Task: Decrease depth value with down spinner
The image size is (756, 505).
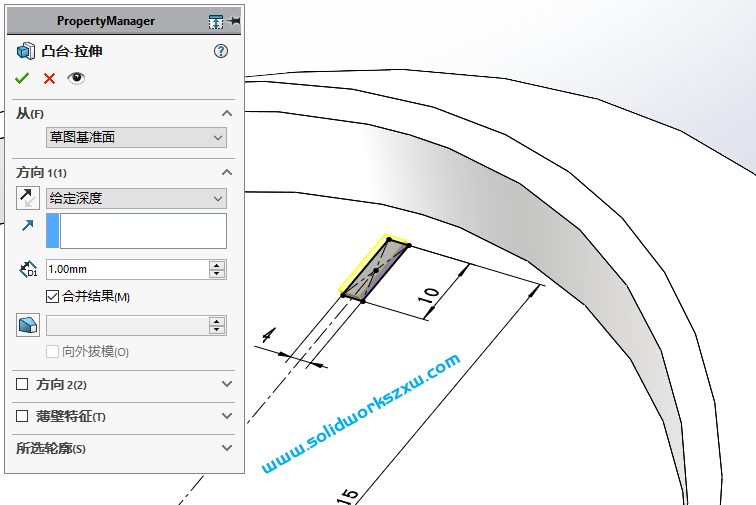Action: click(217, 274)
